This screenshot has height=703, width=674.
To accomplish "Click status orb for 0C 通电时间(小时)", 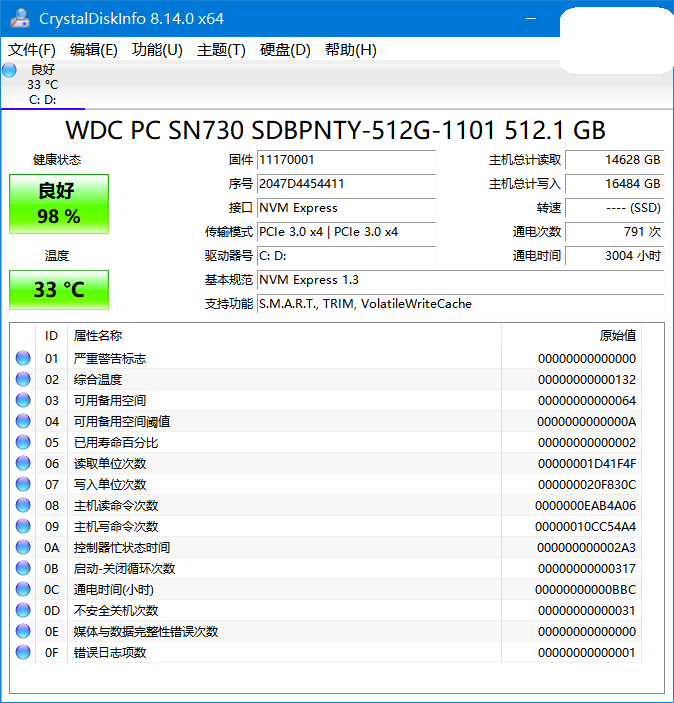I will pos(23,590).
